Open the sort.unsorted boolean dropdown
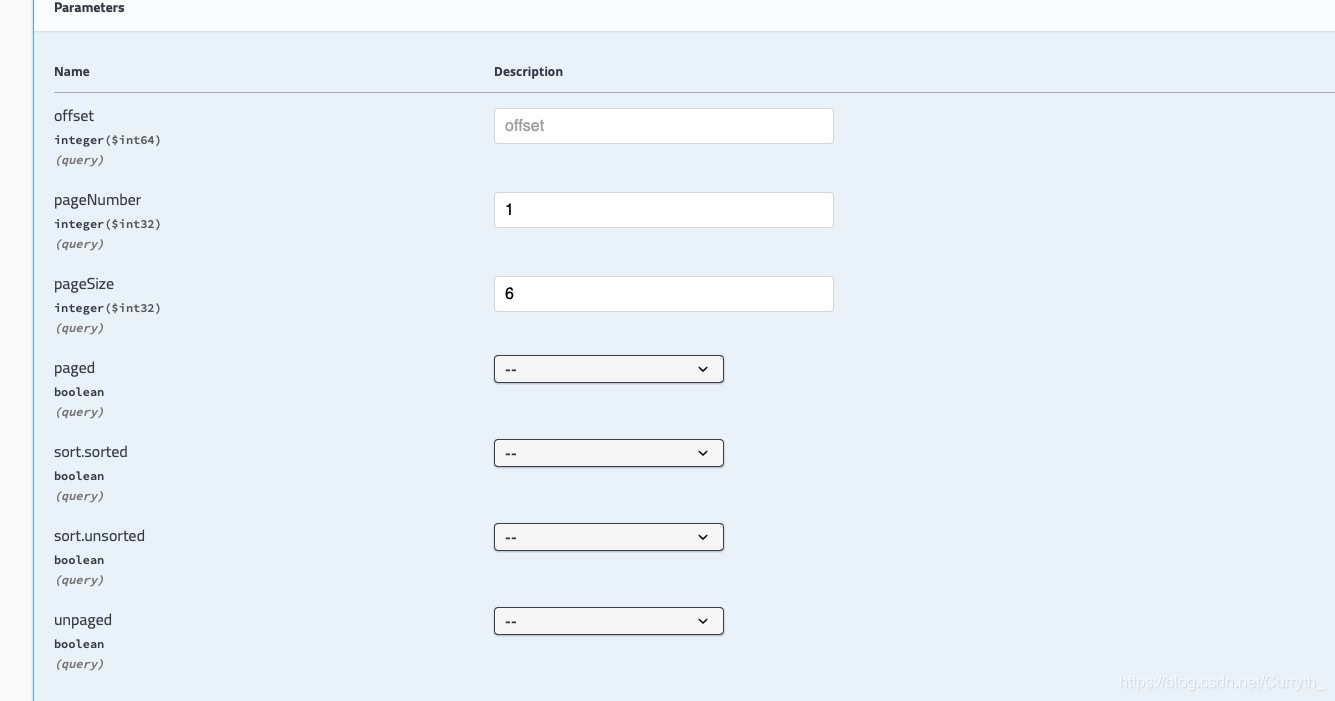Screen dimensions: 1335x701 tap(608, 537)
